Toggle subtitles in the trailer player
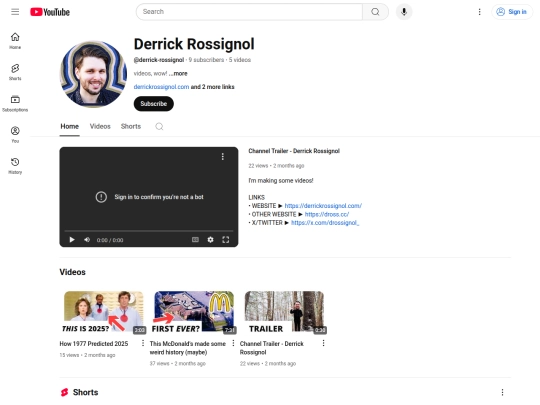540x405 pixels. (195, 240)
